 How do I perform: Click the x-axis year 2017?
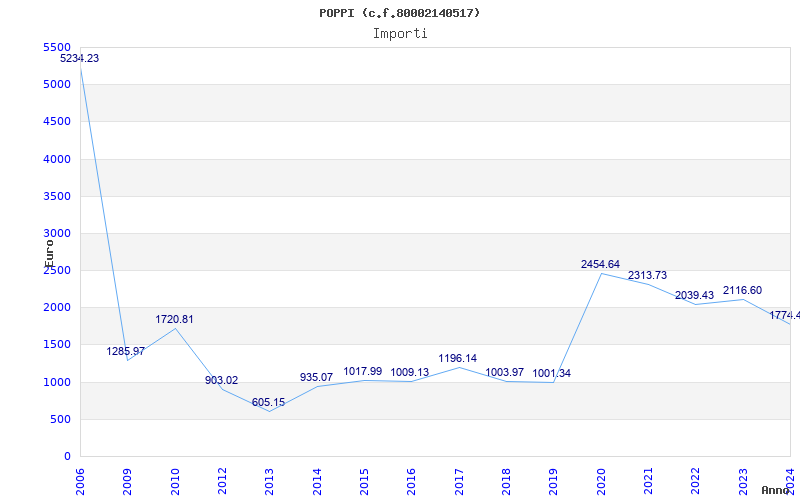459,482
